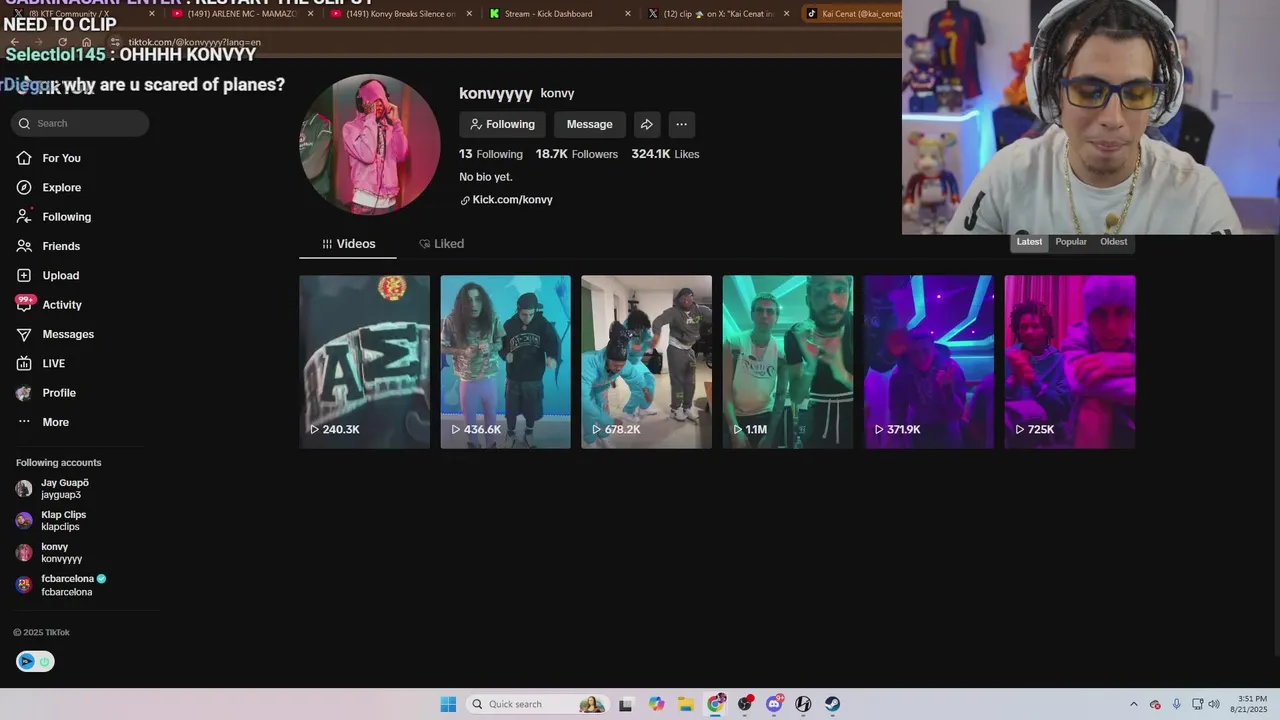The image size is (1280, 720).
Task: Click the browser address bar
Action: pyautogui.click(x=500, y=42)
